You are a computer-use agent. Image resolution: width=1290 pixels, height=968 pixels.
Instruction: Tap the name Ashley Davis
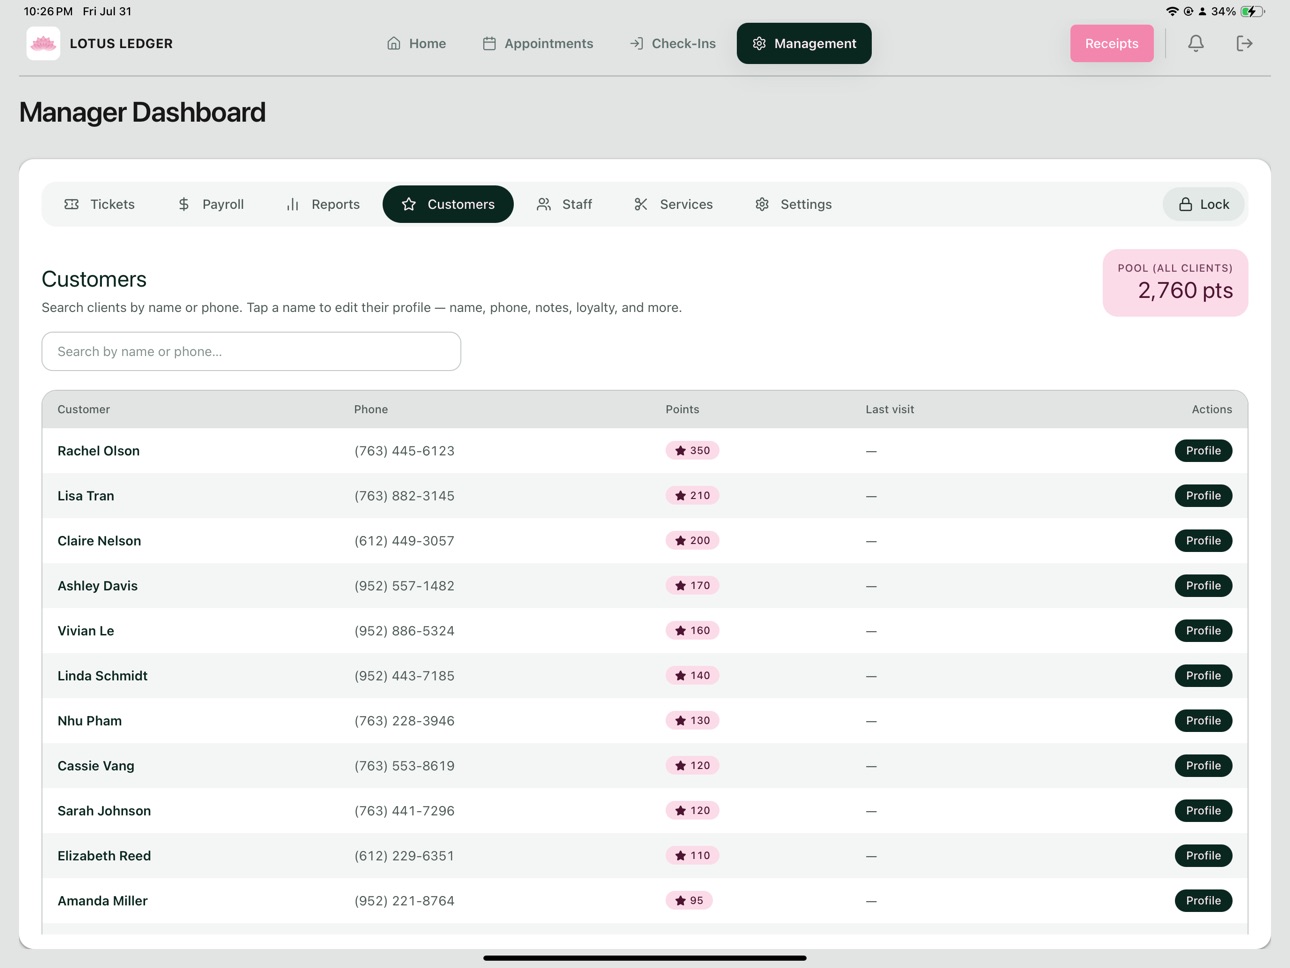tap(97, 586)
